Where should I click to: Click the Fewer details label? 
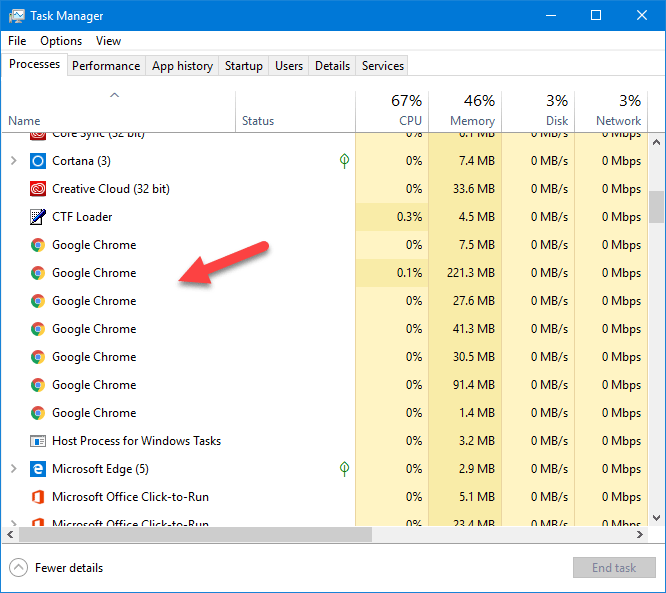(x=69, y=568)
